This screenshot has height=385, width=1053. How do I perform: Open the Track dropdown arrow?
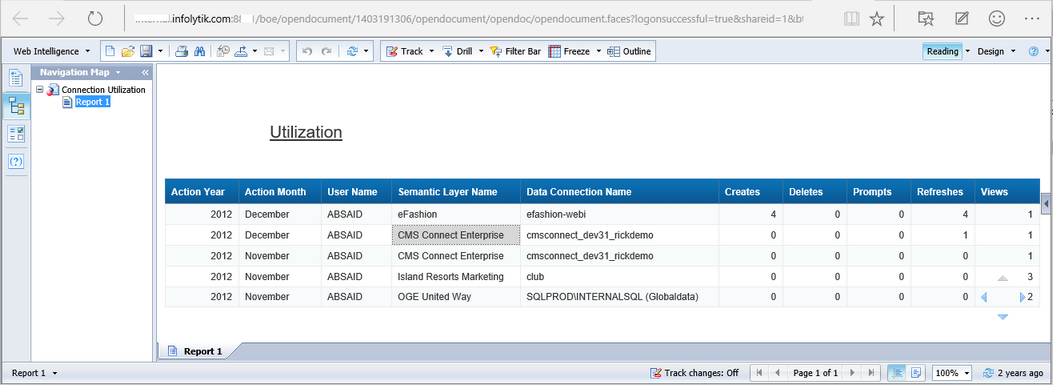432,51
